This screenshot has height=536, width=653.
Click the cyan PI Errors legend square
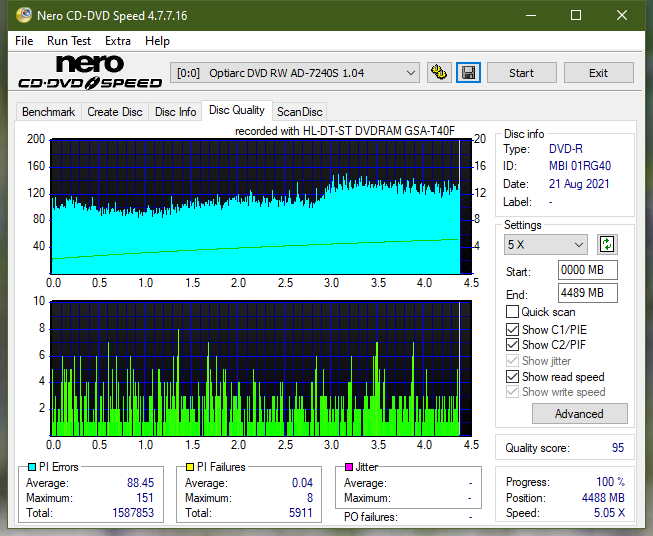tap(32, 467)
